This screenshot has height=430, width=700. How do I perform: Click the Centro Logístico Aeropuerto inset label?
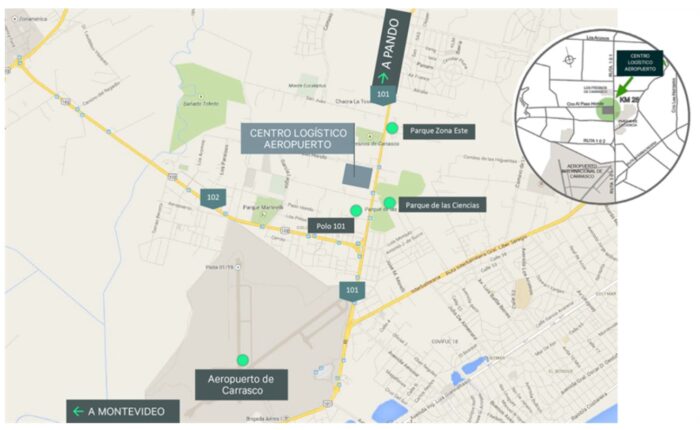(640, 63)
